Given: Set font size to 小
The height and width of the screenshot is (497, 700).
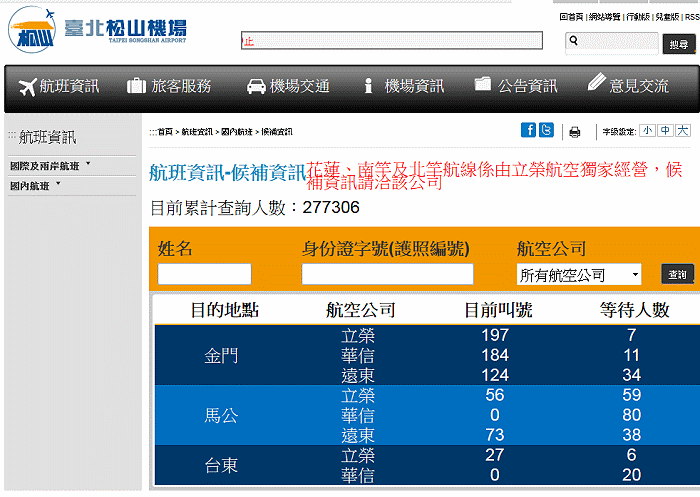Looking at the screenshot, I should coord(647,131).
